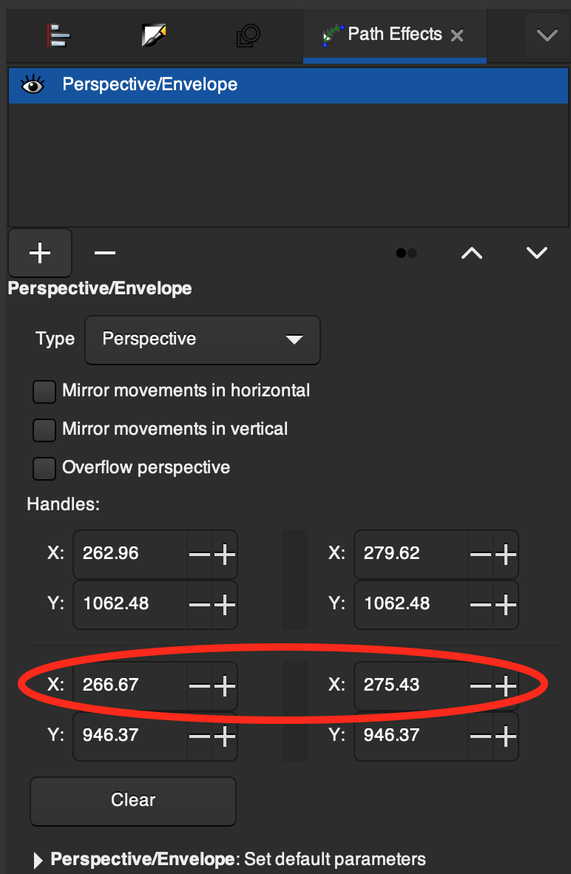Open the dock panel chevron menu
The image size is (571, 874).
pos(547,36)
